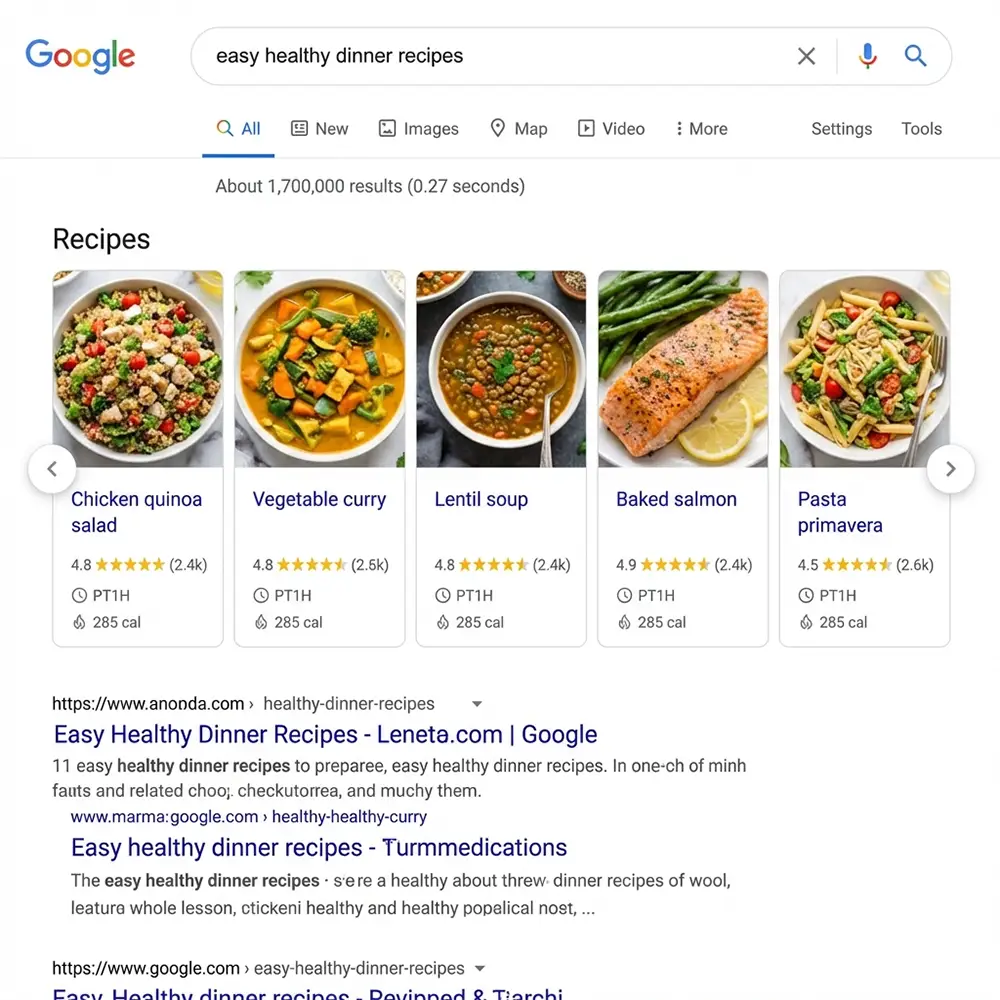
Task: Select the Images search icon tab
Action: point(386,128)
